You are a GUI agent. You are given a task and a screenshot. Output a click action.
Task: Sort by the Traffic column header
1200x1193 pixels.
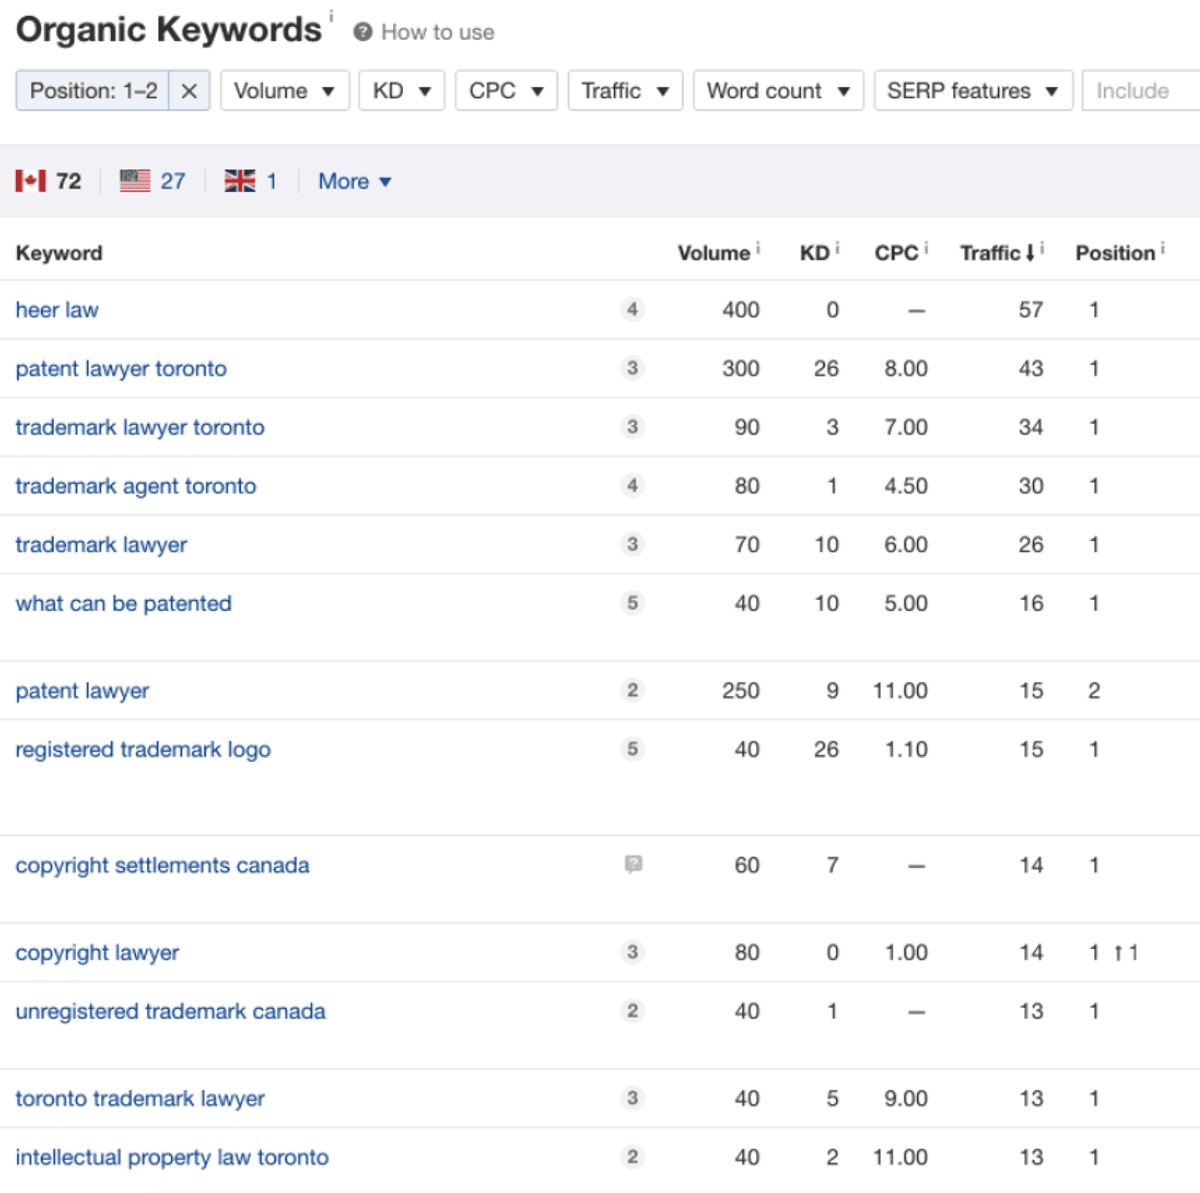pyautogui.click(x=997, y=253)
